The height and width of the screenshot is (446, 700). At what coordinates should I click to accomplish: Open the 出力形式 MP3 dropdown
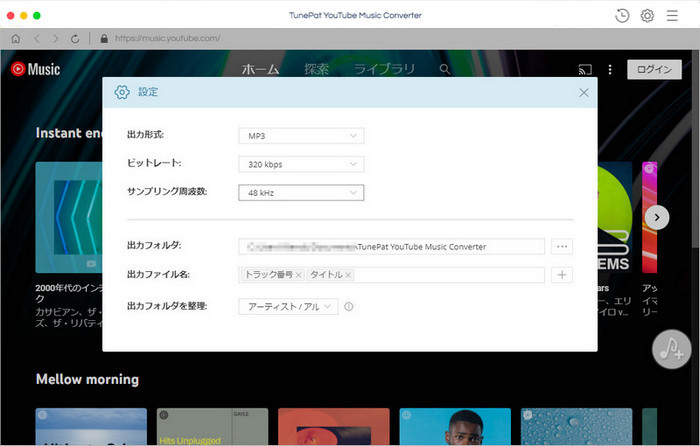(x=301, y=136)
